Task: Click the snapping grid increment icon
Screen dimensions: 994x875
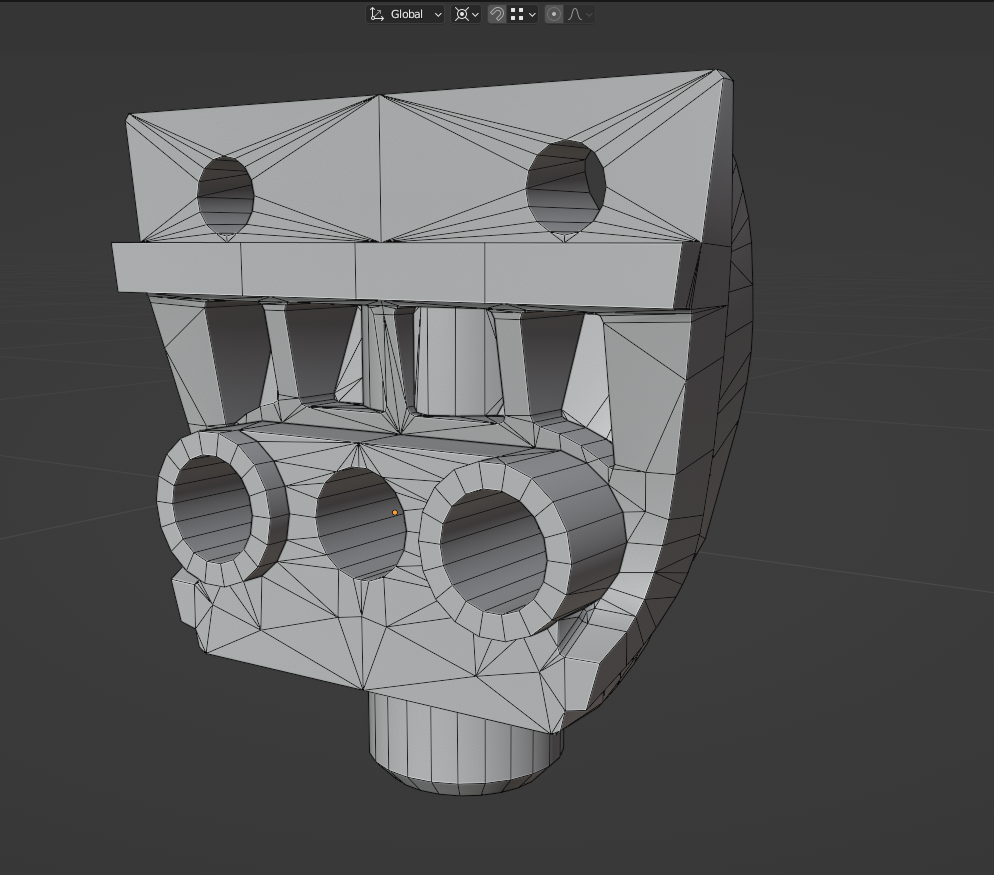Action: coord(517,14)
